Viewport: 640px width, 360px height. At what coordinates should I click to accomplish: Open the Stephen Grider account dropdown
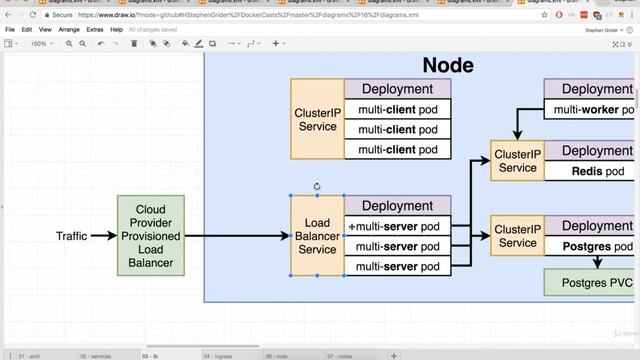[x=604, y=30]
